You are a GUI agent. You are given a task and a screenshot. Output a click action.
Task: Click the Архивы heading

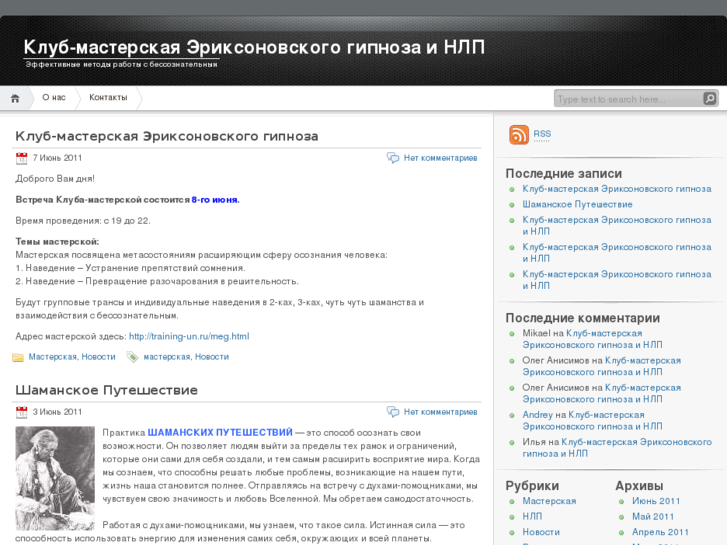(639, 486)
